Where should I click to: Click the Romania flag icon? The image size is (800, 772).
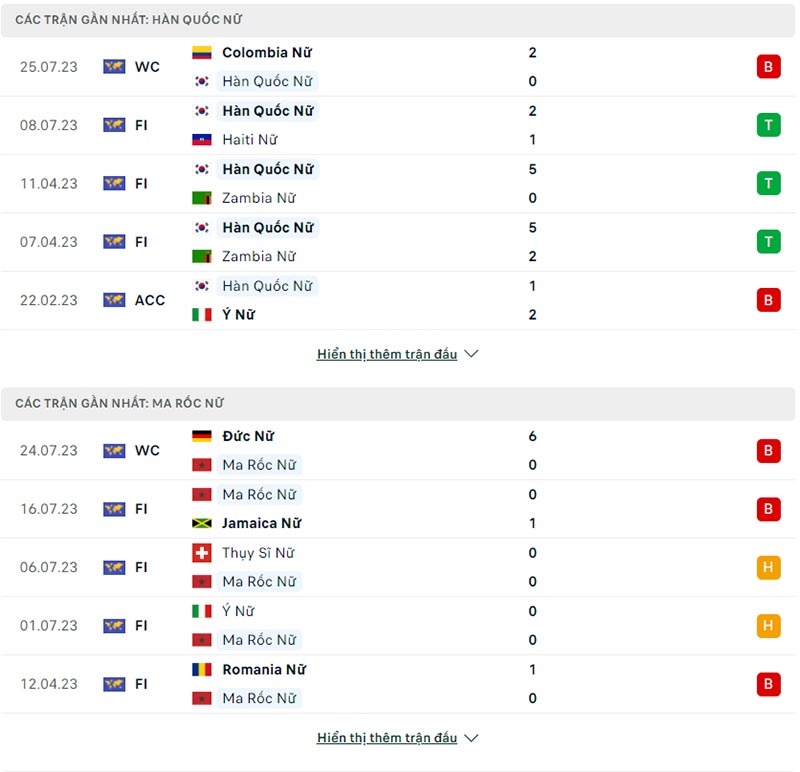pos(202,670)
